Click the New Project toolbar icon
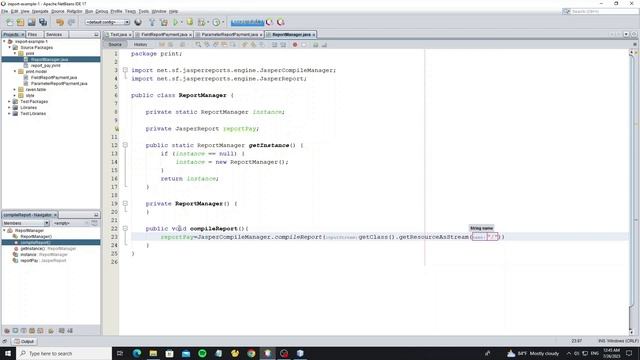Screen dimensions: 640x360 [20, 22]
